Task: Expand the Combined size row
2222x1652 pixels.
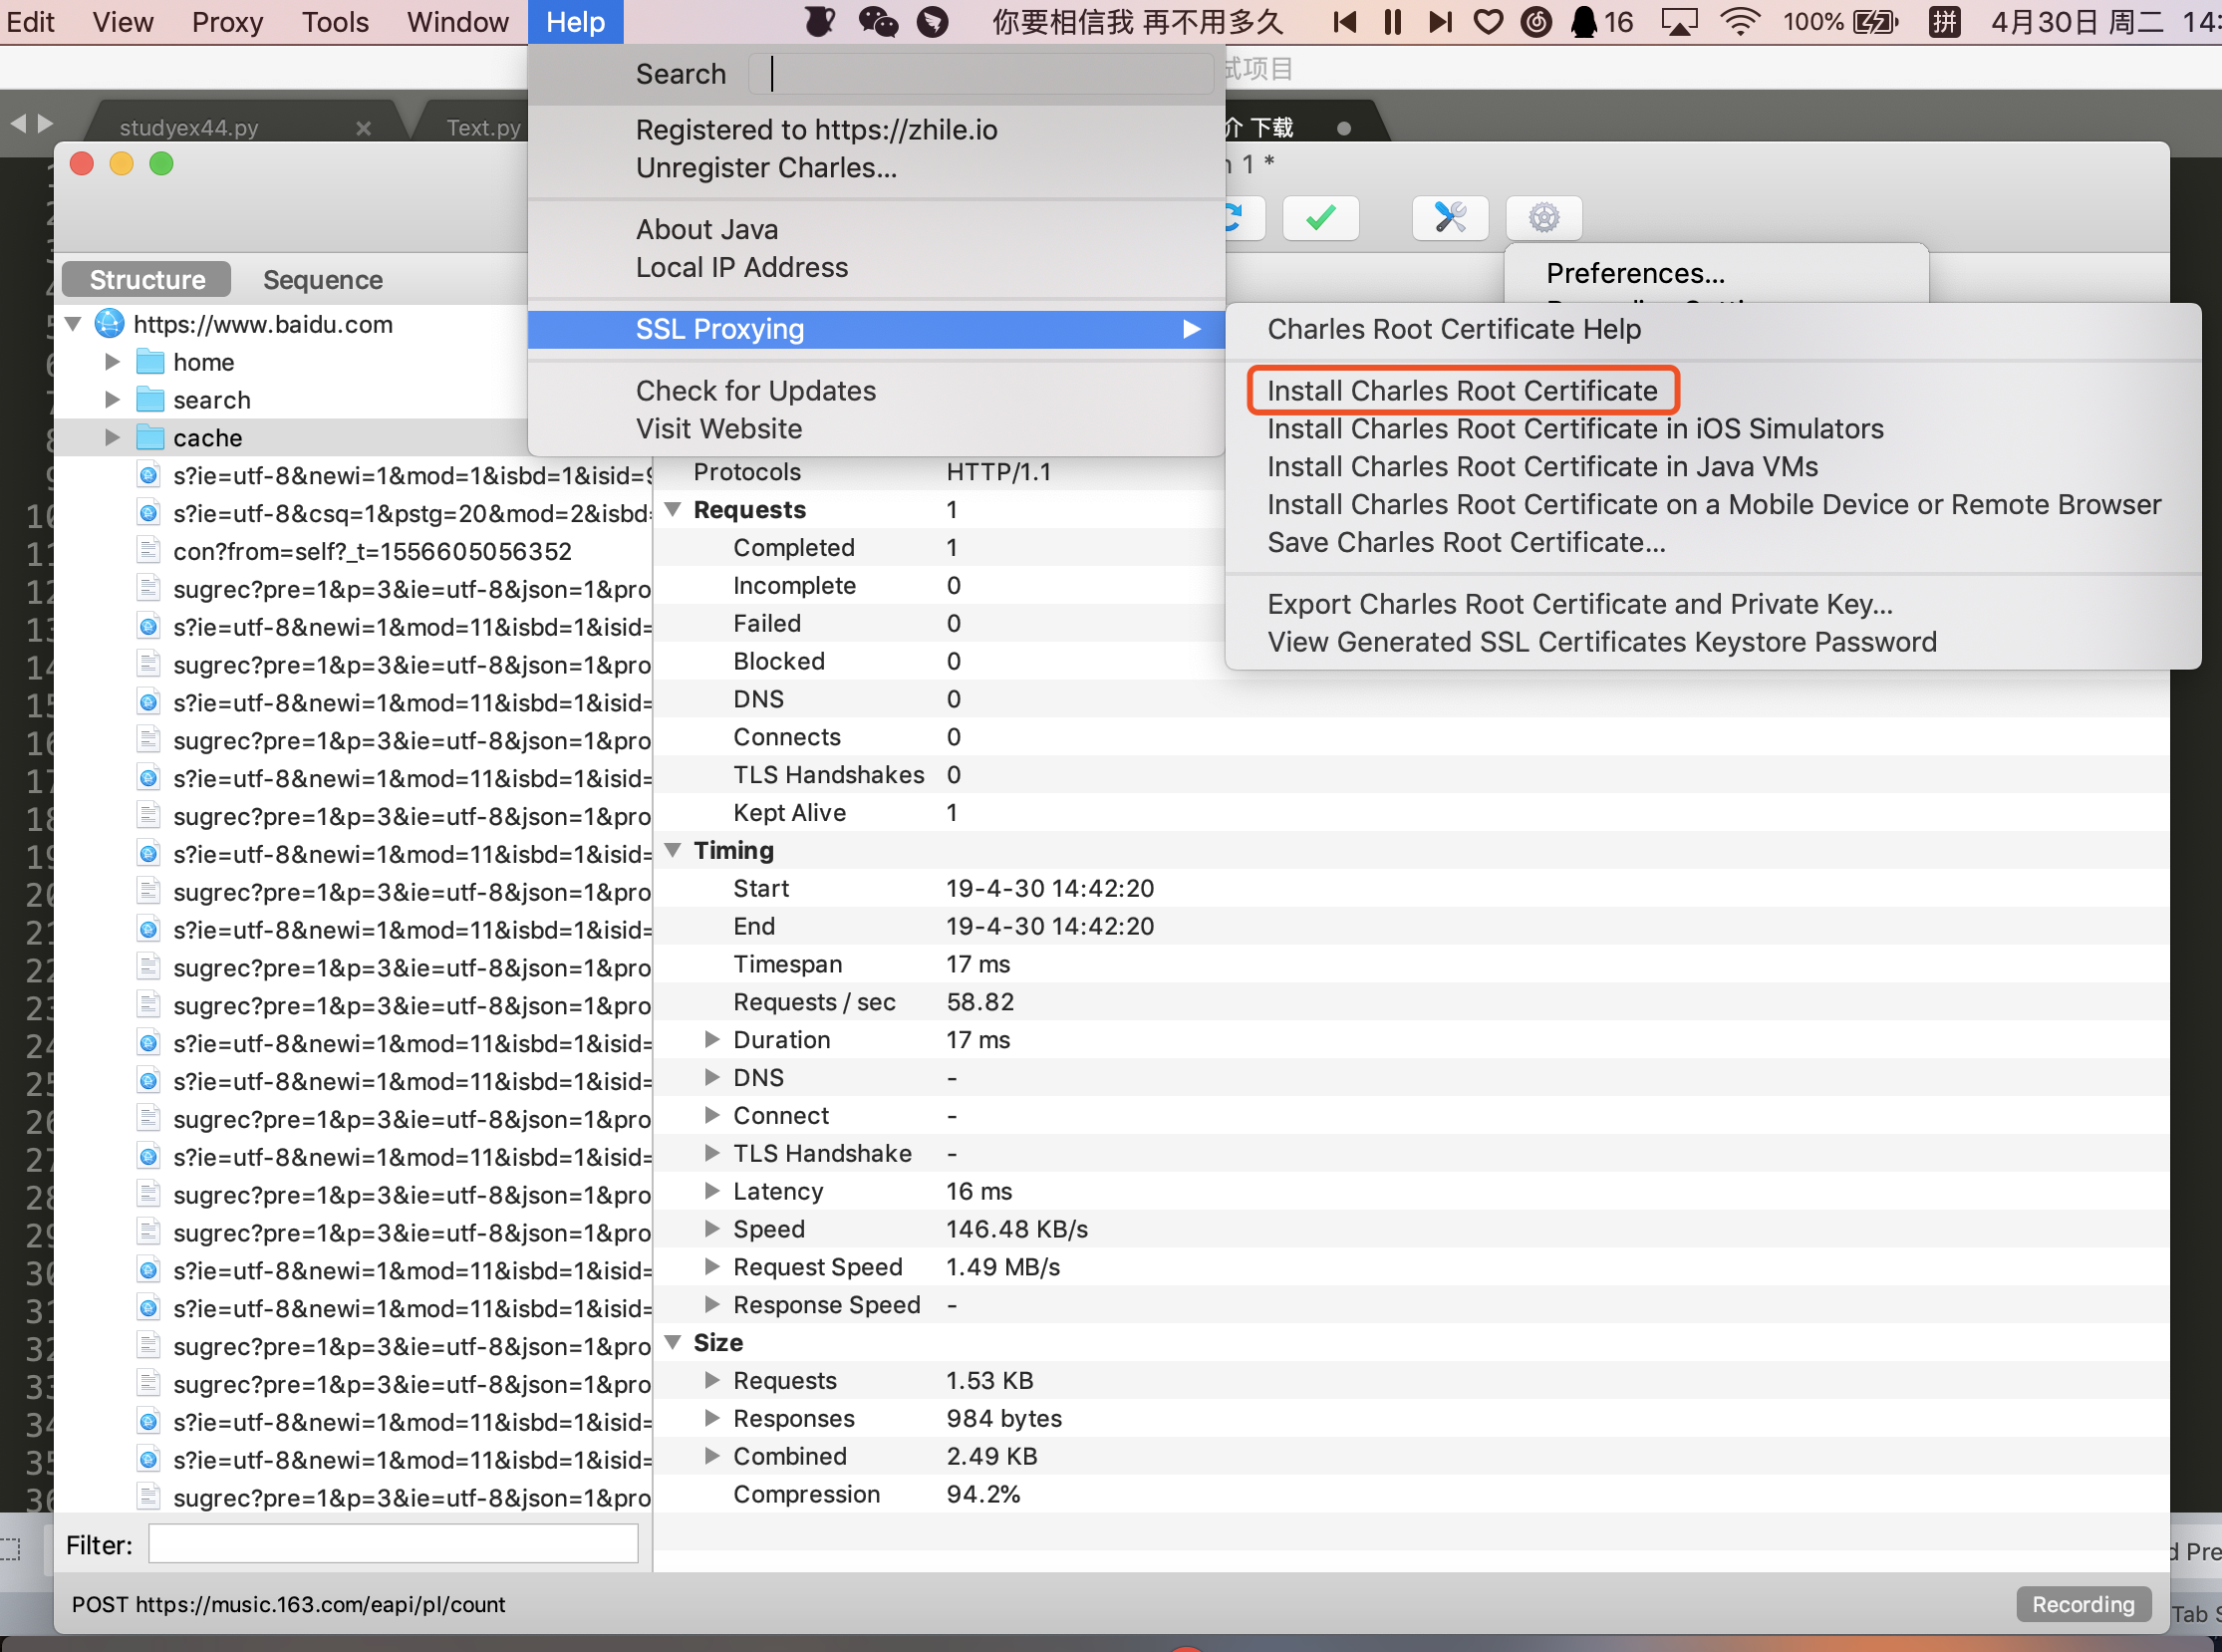Action: 712,1456
